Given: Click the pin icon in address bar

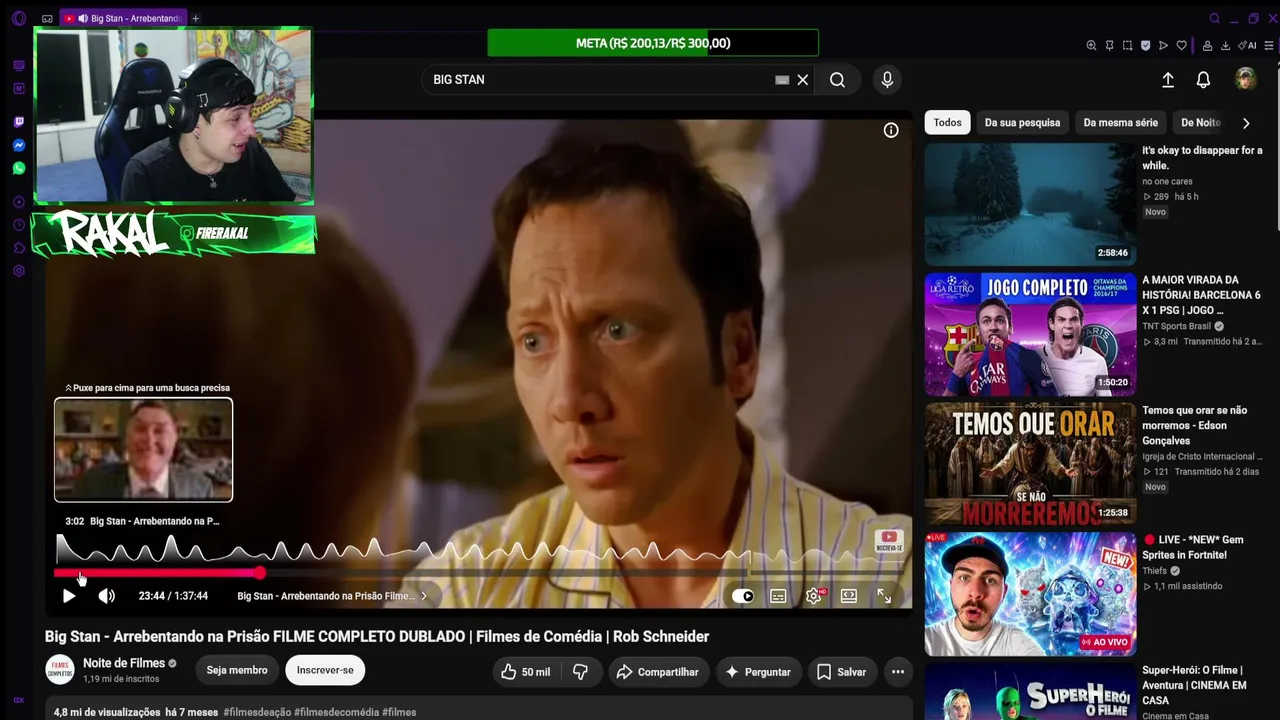Looking at the screenshot, I should click(x=1110, y=45).
